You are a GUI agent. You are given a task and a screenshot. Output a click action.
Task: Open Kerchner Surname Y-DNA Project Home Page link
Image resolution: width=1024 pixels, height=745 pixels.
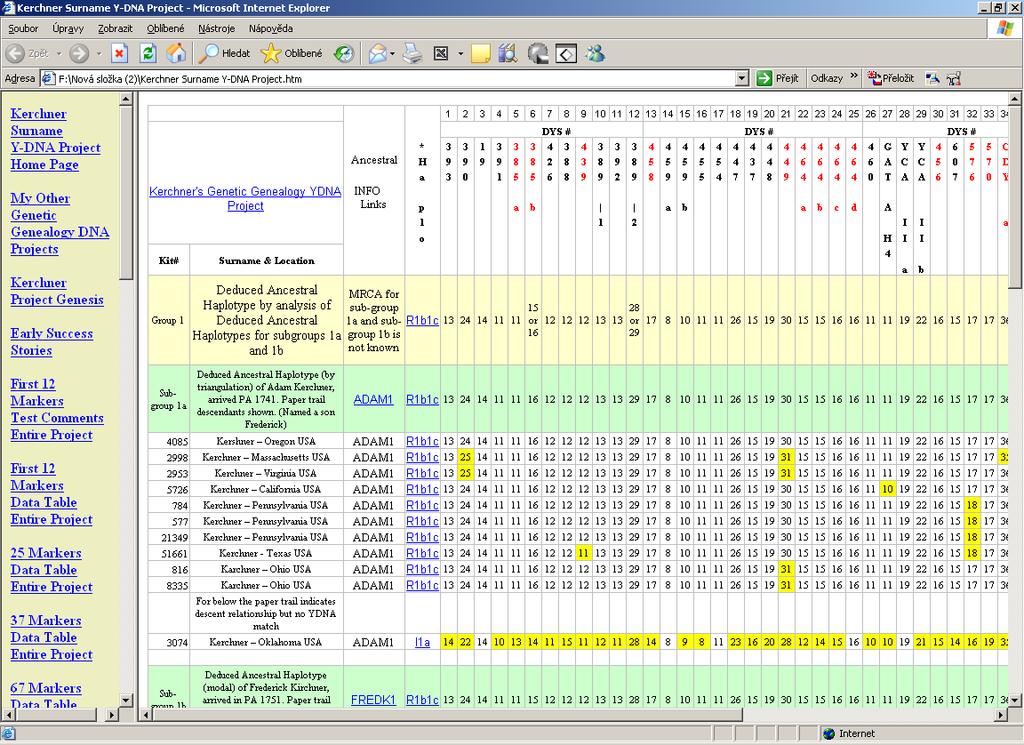click(56, 139)
